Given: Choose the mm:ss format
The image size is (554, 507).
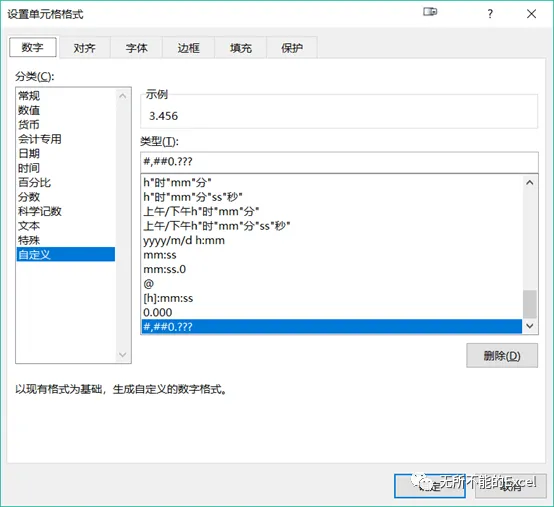Looking at the screenshot, I should (332, 255).
